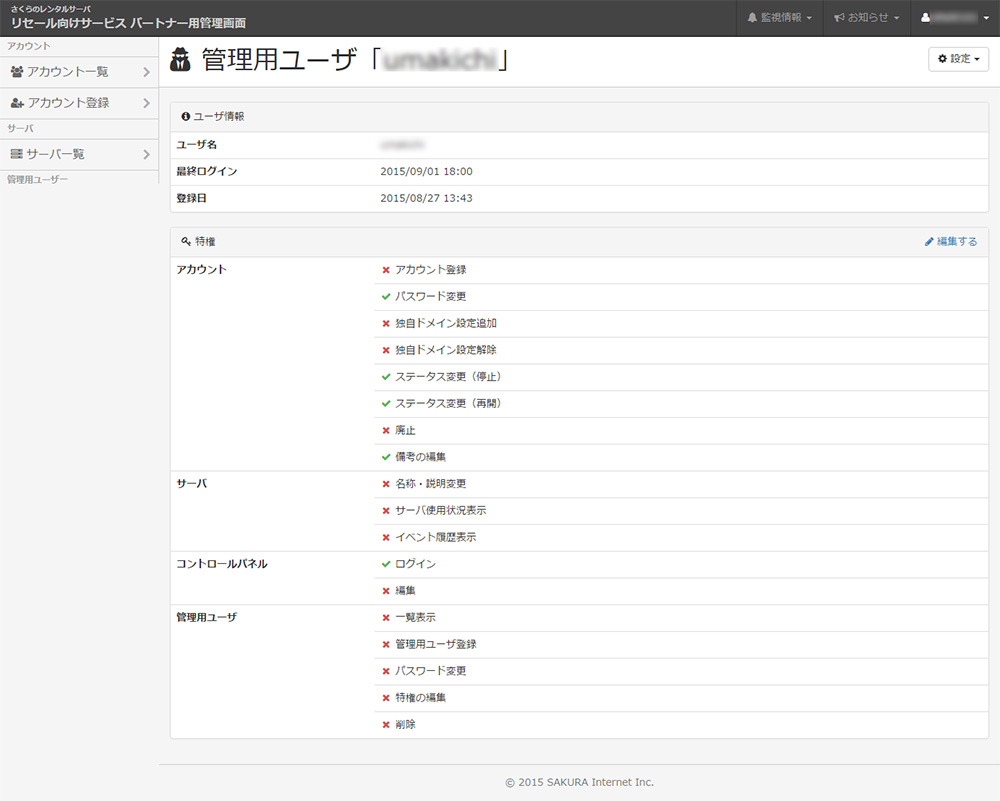Click the user avatar icon in the top bar

point(926,18)
